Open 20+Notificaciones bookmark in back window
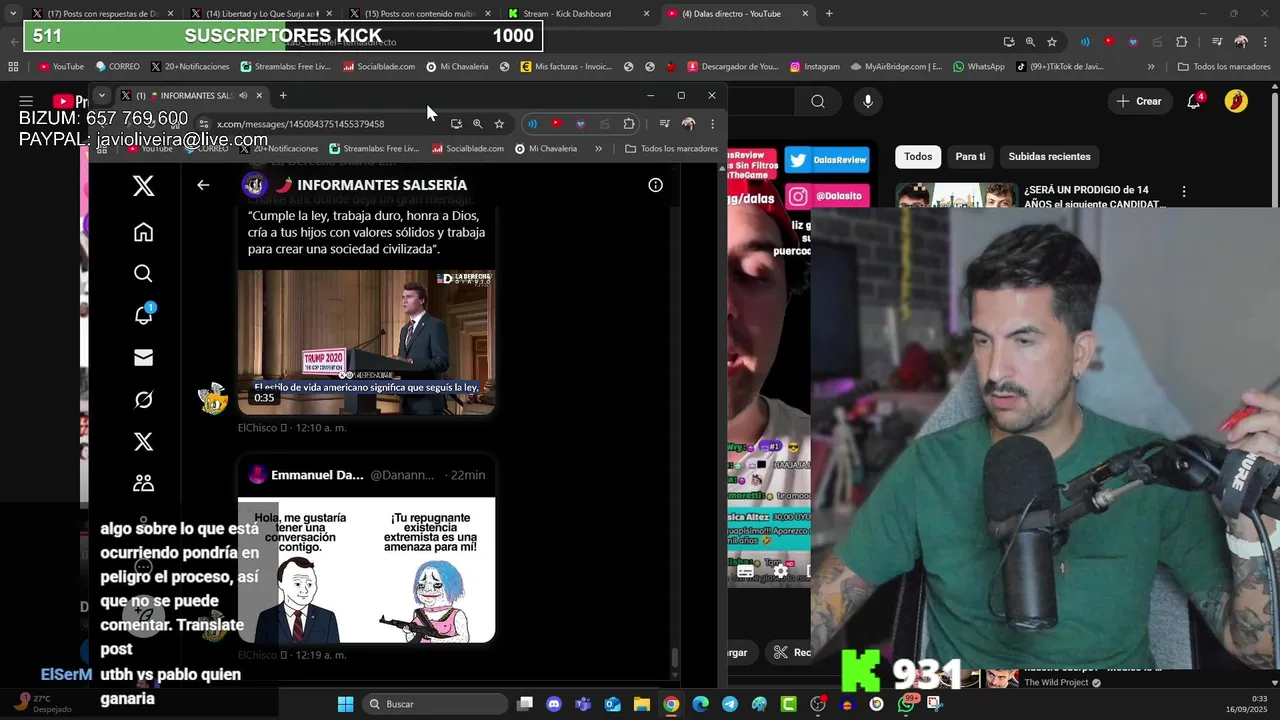The image size is (1280, 720). coord(189,67)
